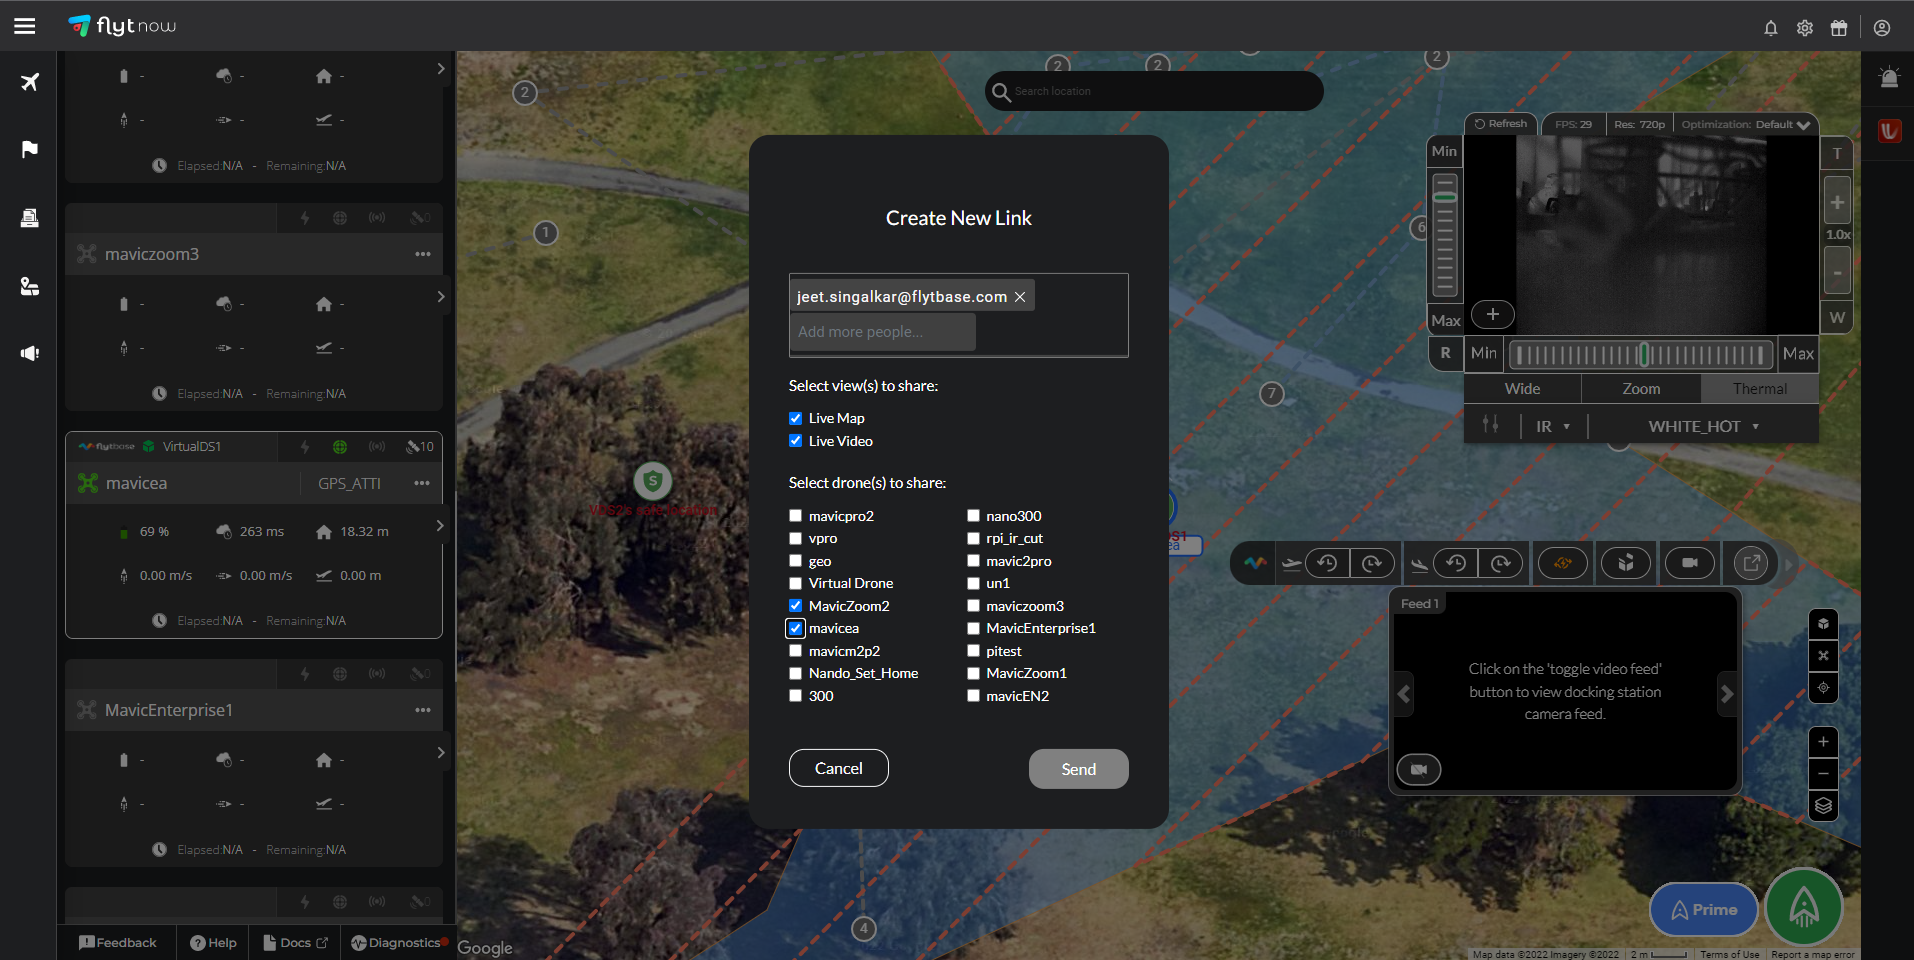
Task: Open the user account icon
Action: tap(1881, 28)
